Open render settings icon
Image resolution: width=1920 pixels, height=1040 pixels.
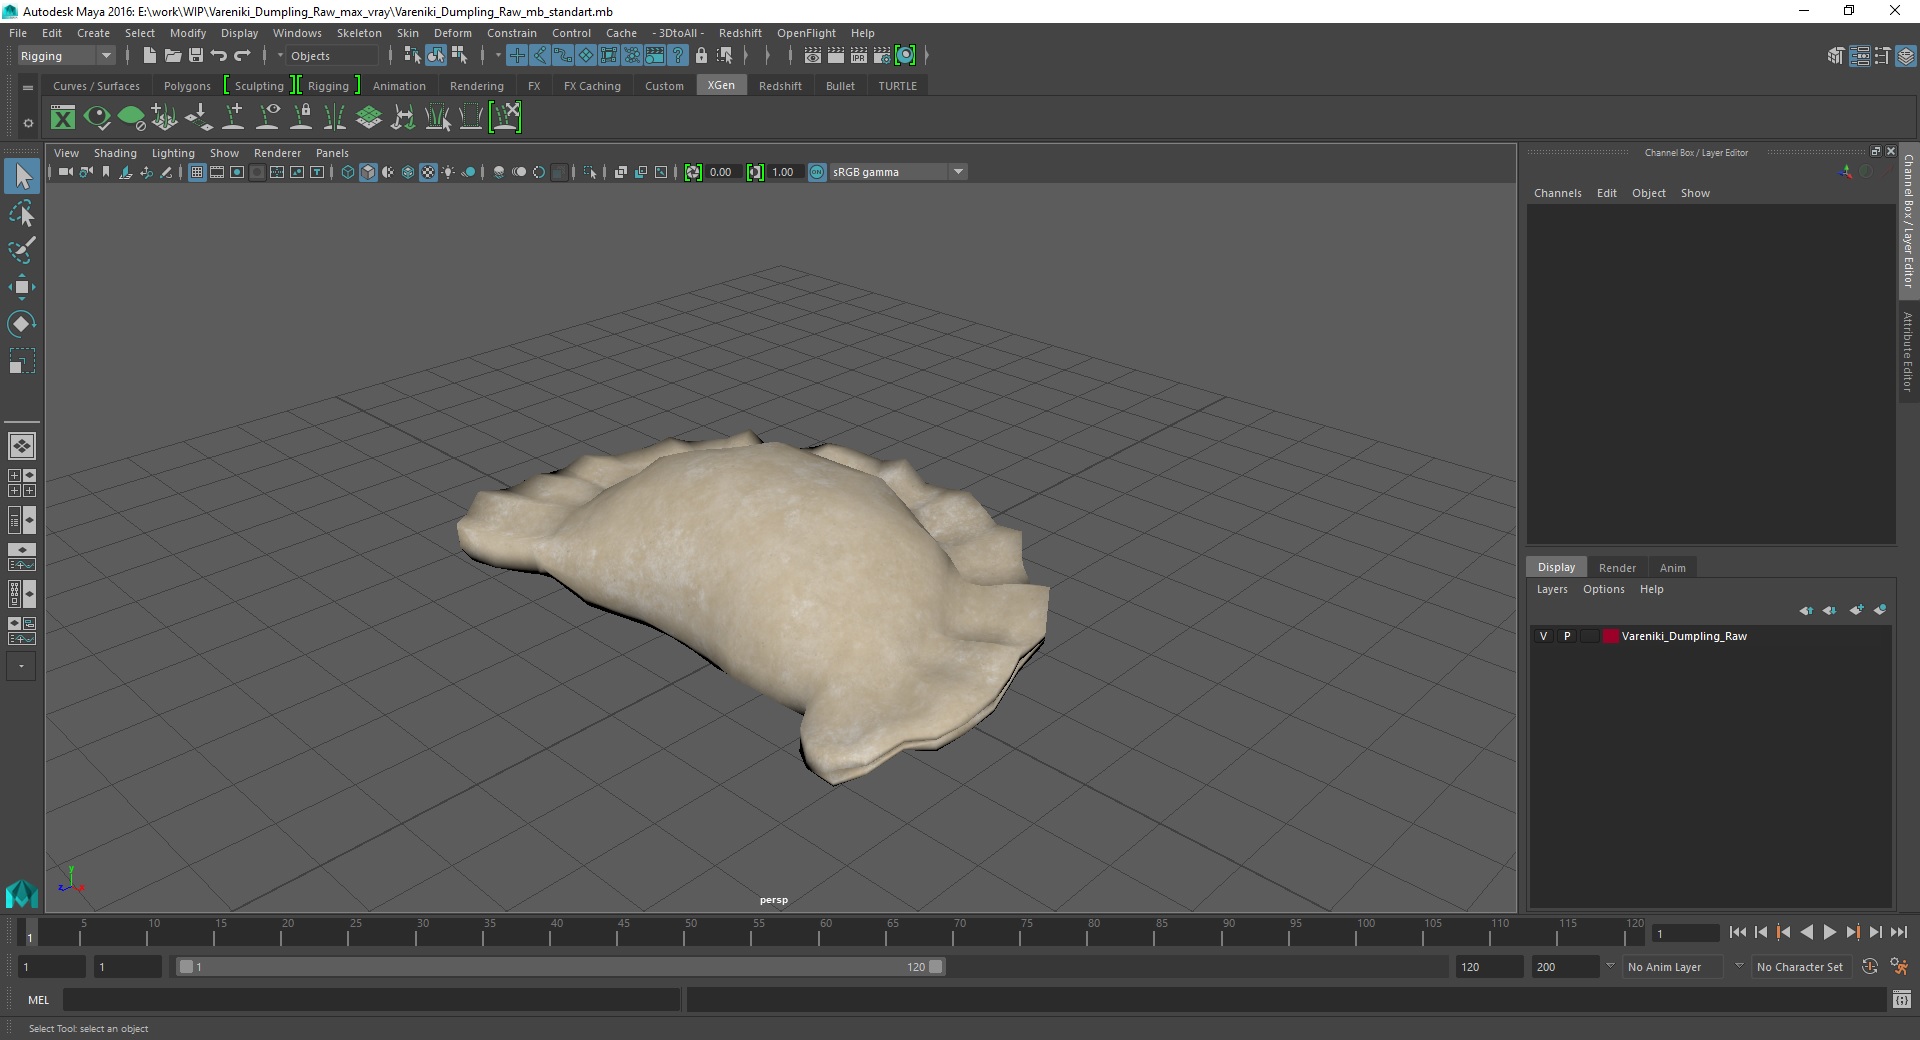pos(882,56)
